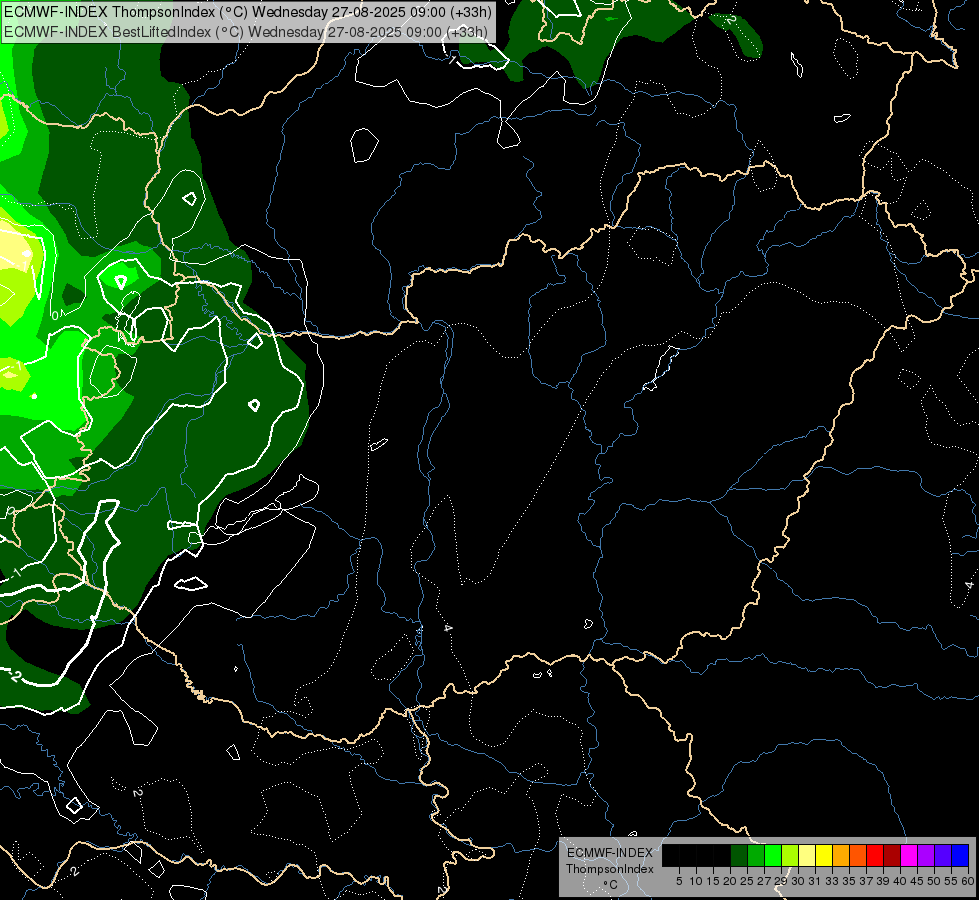The image size is (979, 900).
Task: Click the ThompsonIndex label inside the legend
Action: (610, 869)
